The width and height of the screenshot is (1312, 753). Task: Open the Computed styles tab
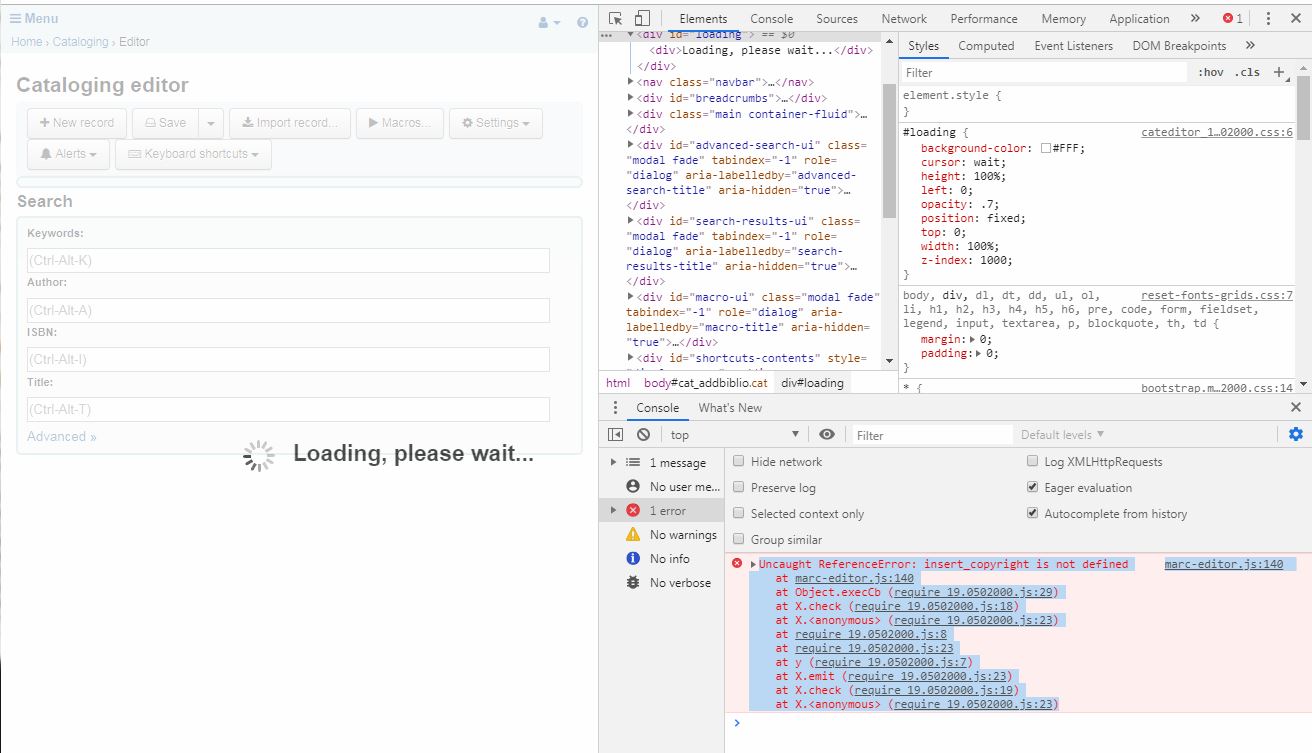point(986,46)
